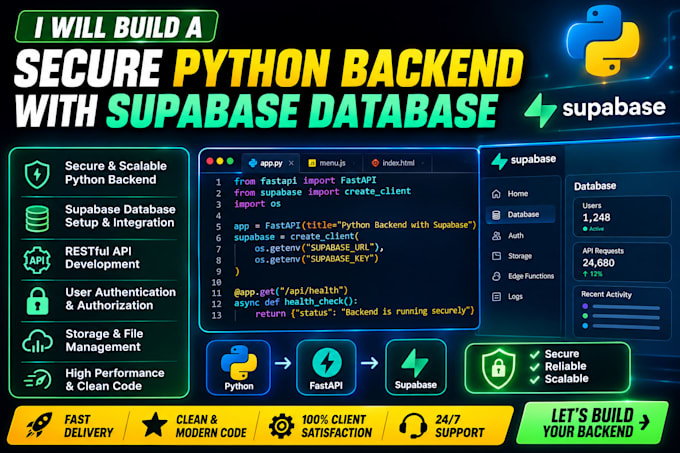This screenshot has height=453, width=680.
Task: Click the Fast Delivery text
Action: click(x=88, y=426)
